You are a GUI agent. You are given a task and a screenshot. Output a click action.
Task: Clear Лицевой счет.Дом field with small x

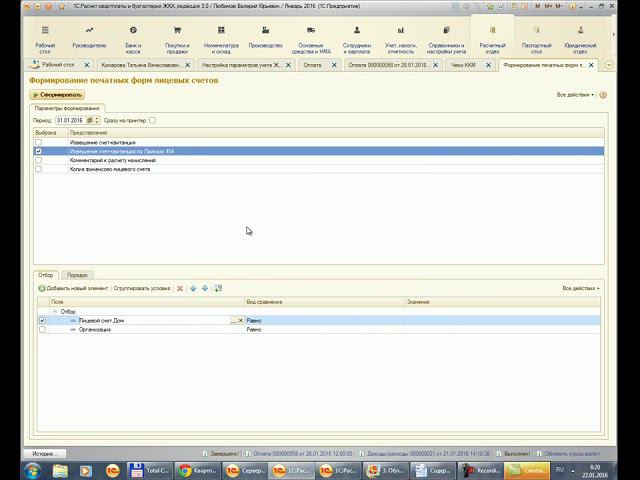click(x=240, y=321)
